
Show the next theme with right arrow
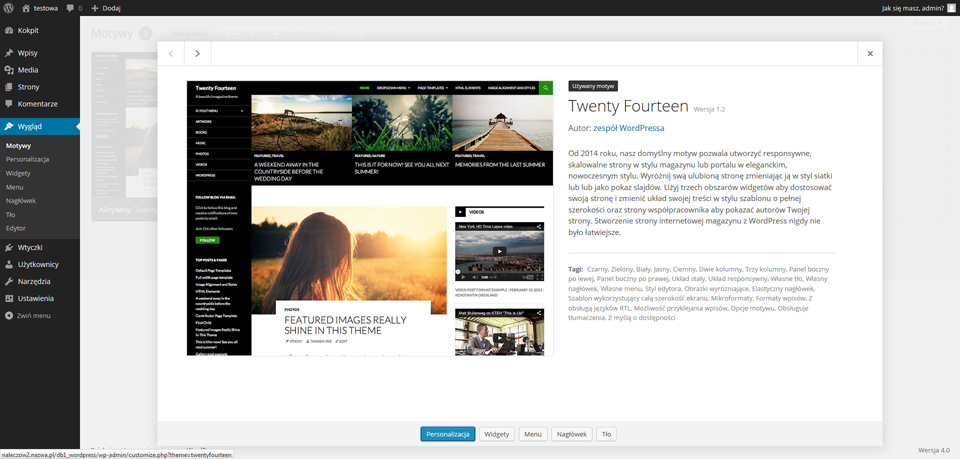[198, 53]
